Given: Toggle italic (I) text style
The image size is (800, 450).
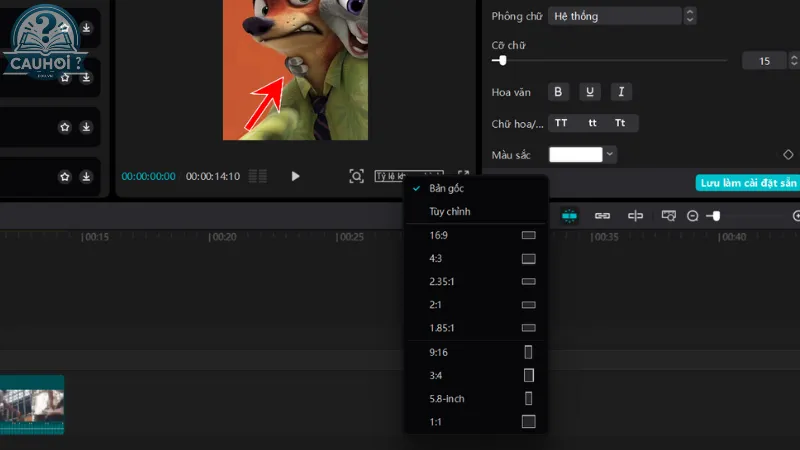Looking at the screenshot, I should [x=621, y=92].
